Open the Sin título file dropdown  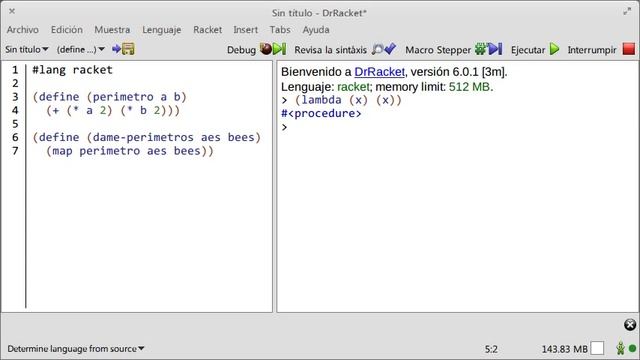pos(27,49)
